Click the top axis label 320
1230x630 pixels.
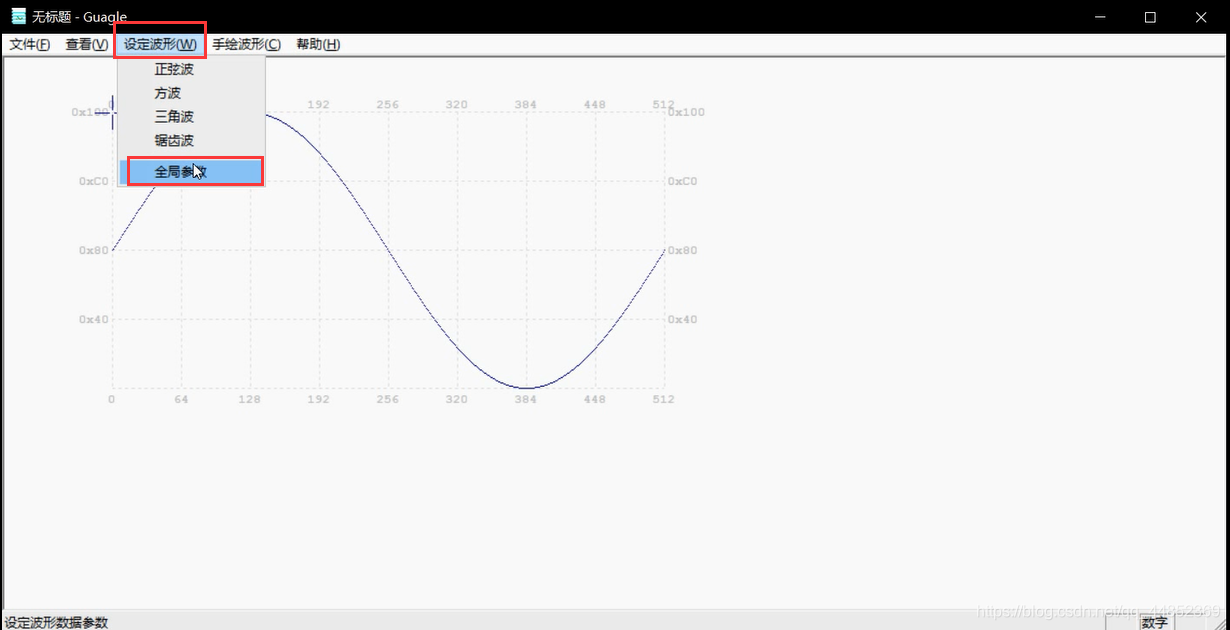(x=457, y=104)
